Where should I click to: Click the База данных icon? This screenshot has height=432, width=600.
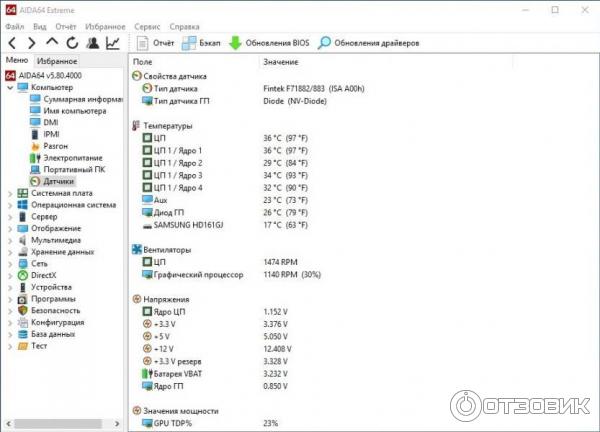pyautogui.click(x=23, y=334)
